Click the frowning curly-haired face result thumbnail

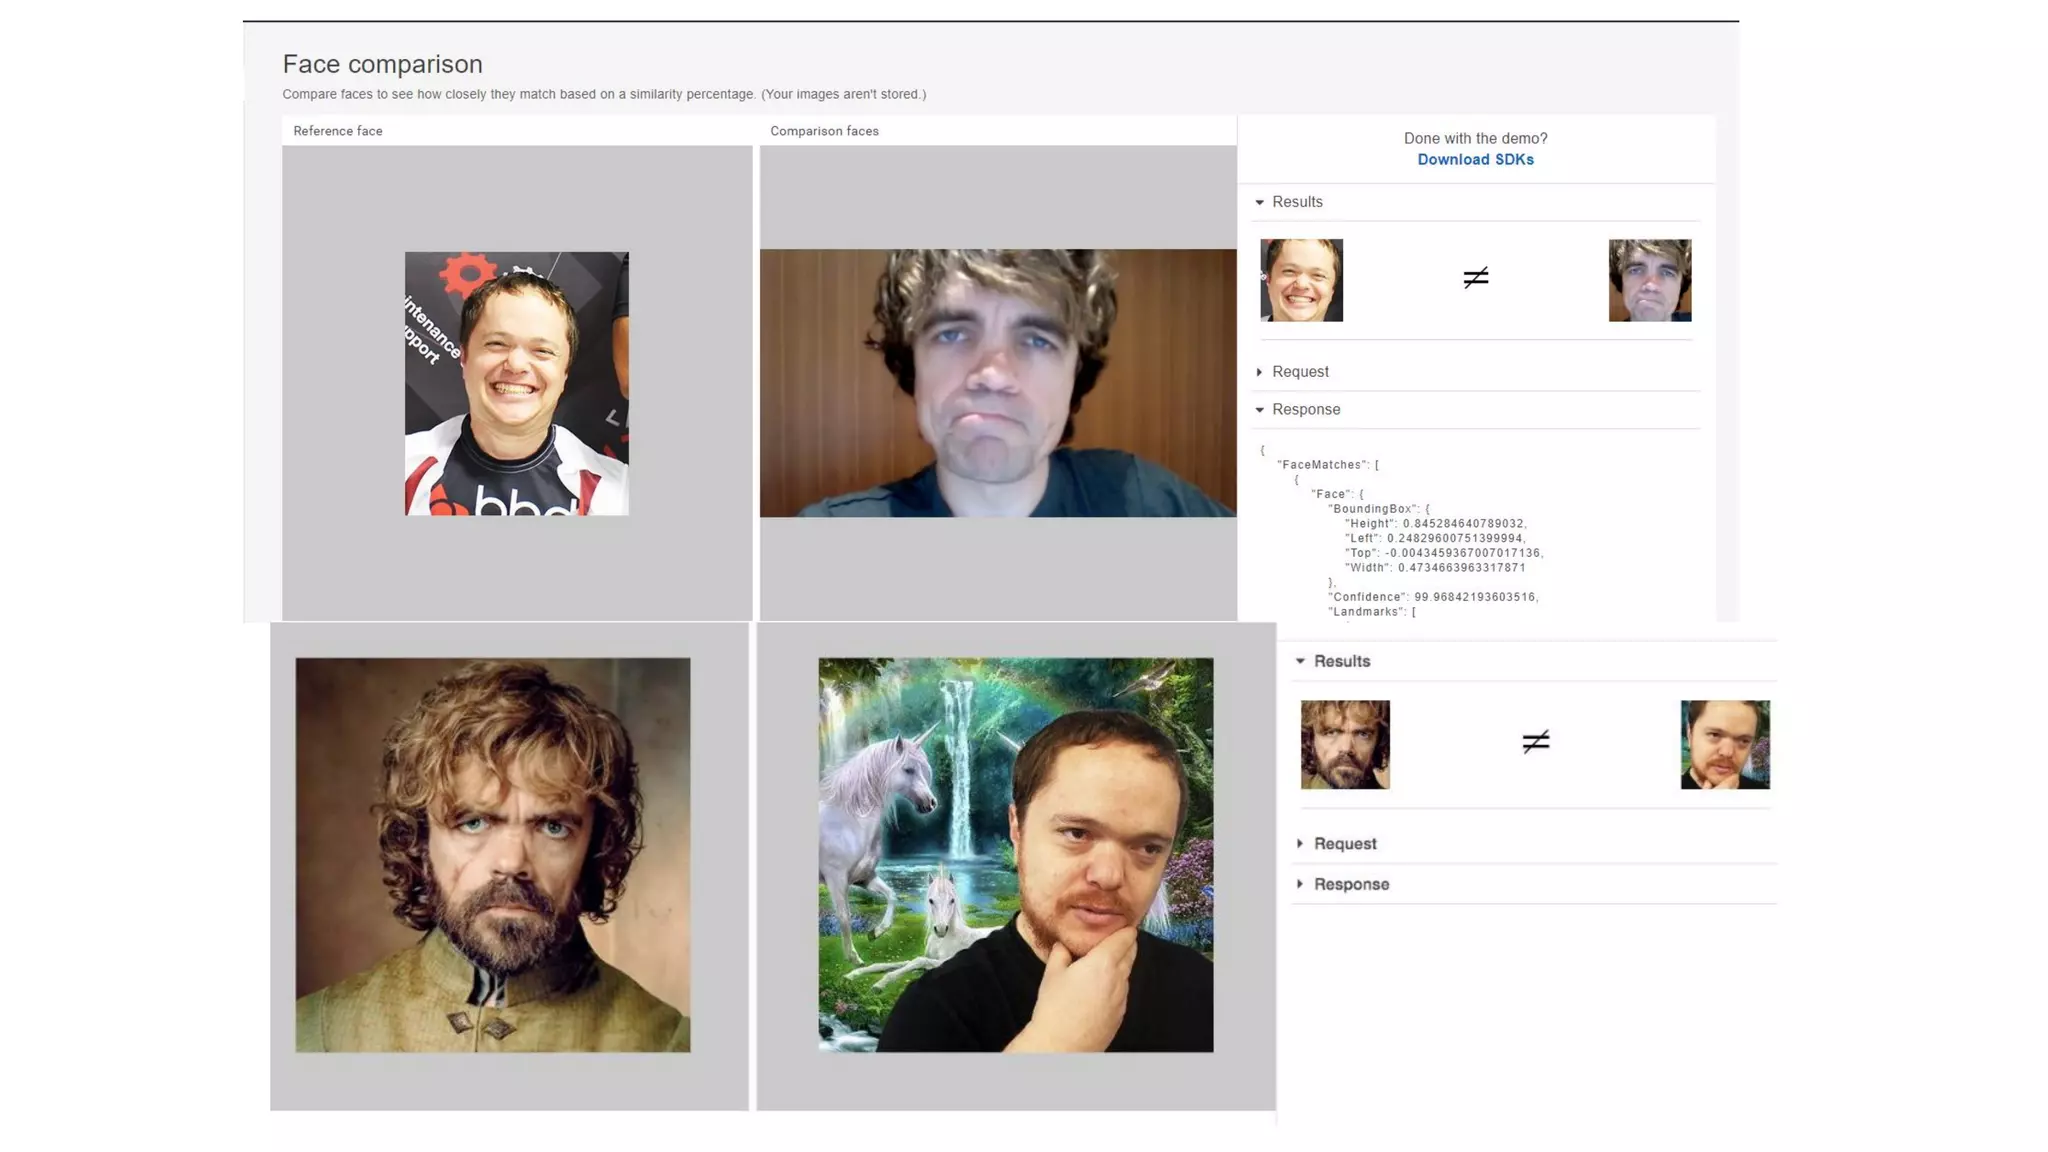click(x=1649, y=280)
